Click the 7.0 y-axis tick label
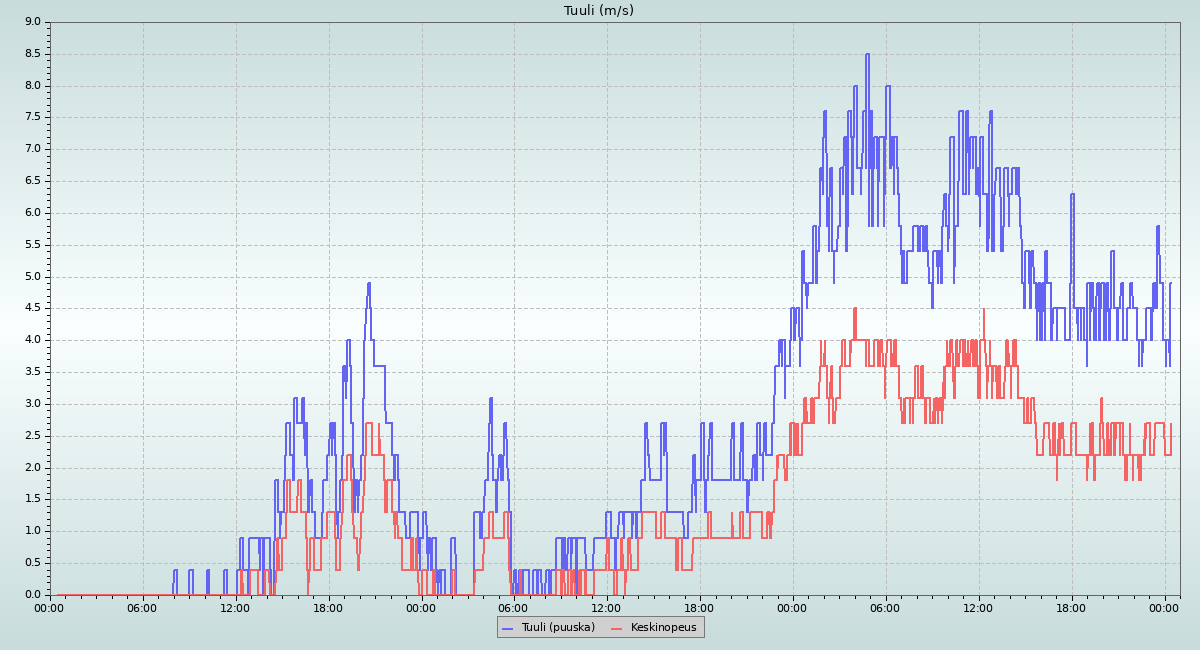Viewport: 1200px width, 650px height. (32, 149)
